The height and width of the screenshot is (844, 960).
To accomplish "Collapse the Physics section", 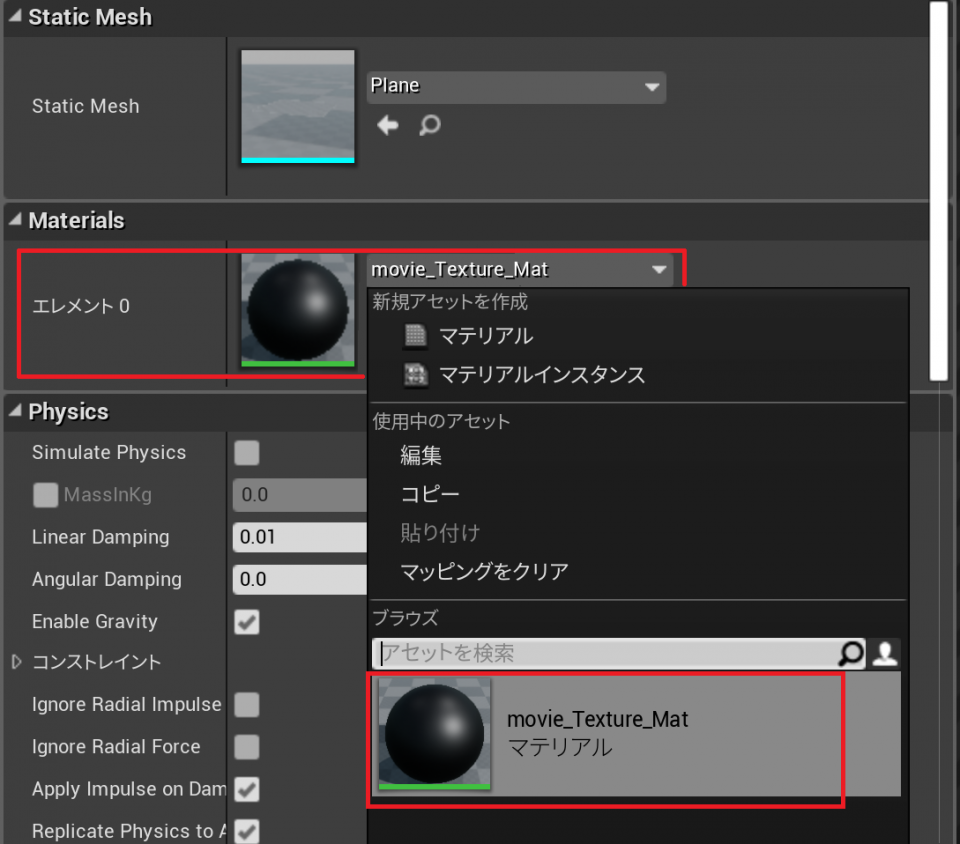I will click(15, 411).
